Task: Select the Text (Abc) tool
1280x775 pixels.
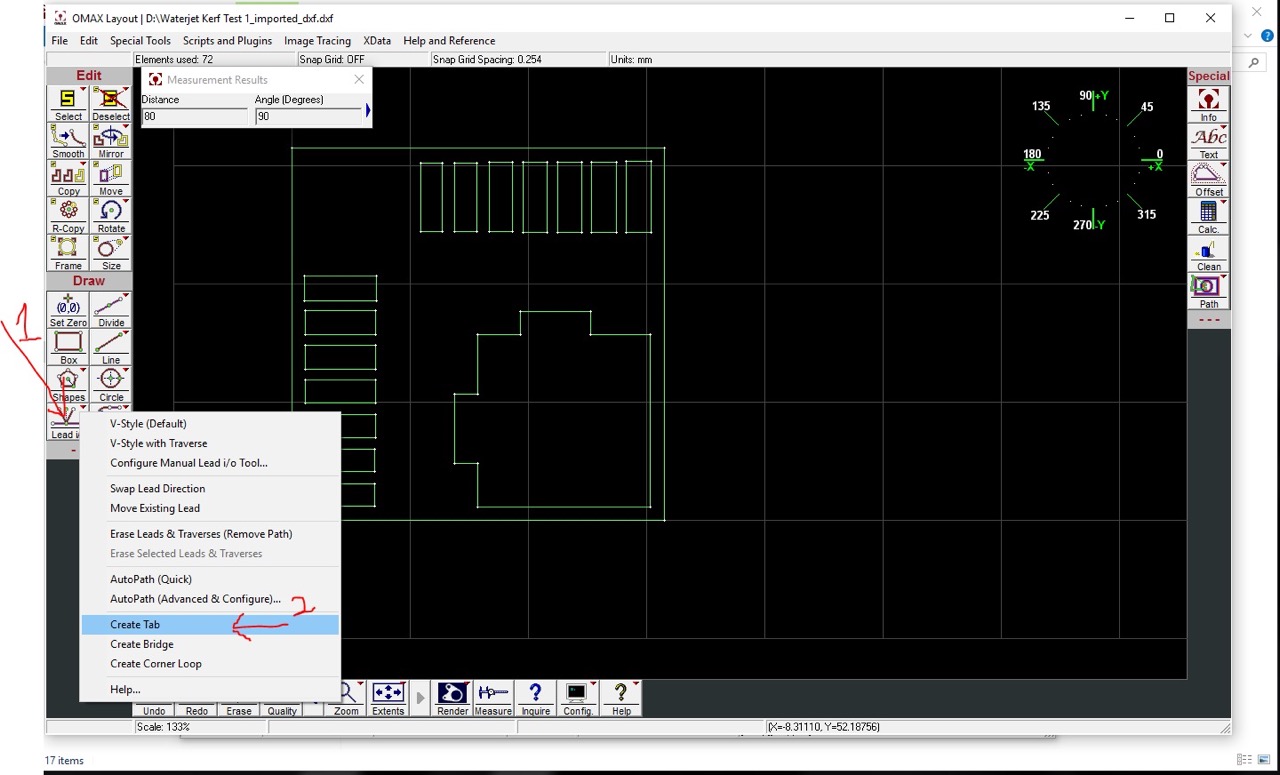Action: tap(1208, 142)
